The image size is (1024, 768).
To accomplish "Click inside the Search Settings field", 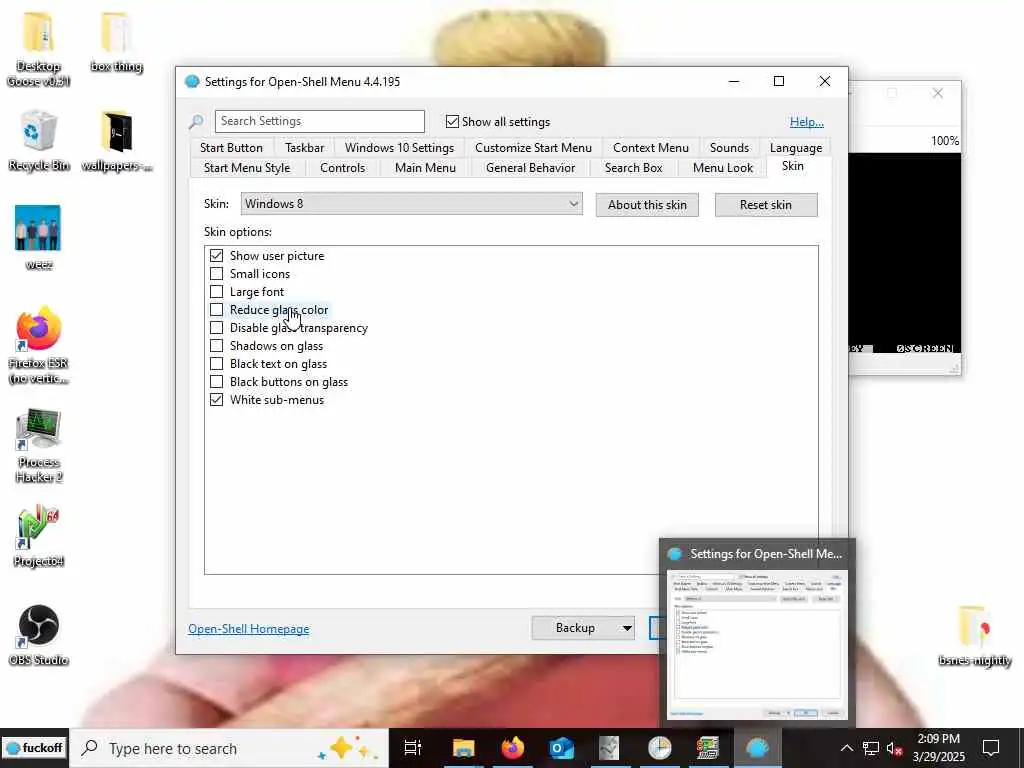I will [x=319, y=121].
